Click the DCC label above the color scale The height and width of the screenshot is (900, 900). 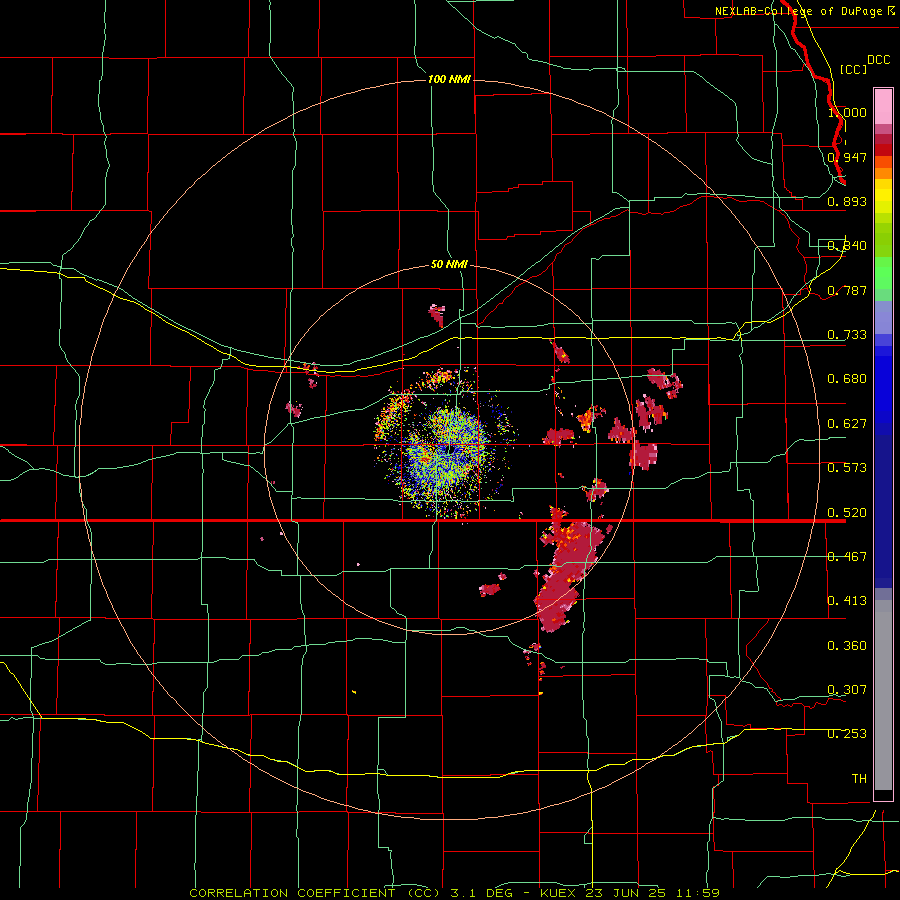(x=878, y=60)
